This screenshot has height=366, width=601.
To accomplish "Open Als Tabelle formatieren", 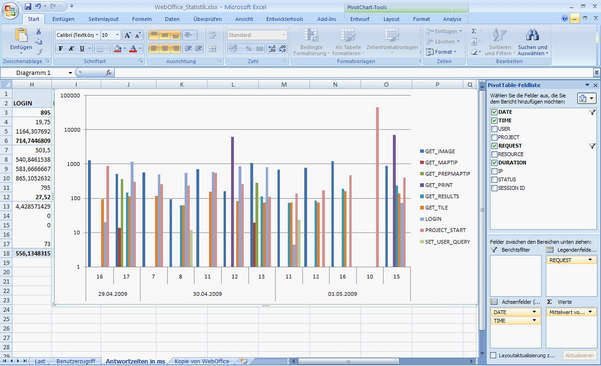I will coord(348,42).
